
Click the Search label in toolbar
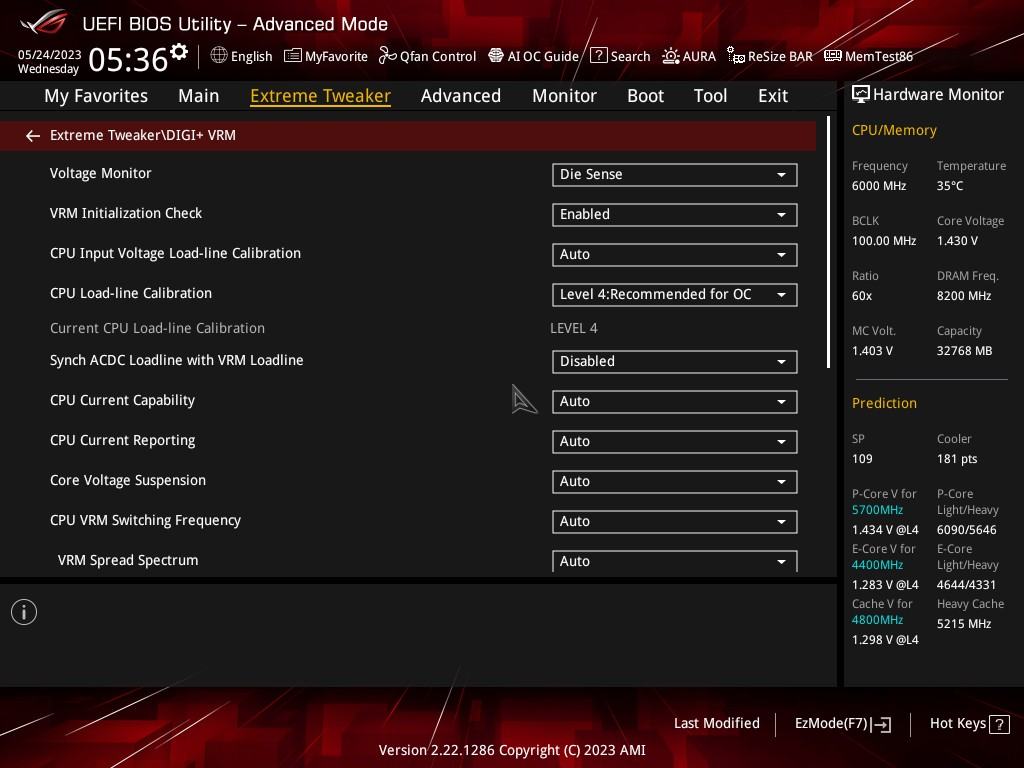[x=630, y=56]
